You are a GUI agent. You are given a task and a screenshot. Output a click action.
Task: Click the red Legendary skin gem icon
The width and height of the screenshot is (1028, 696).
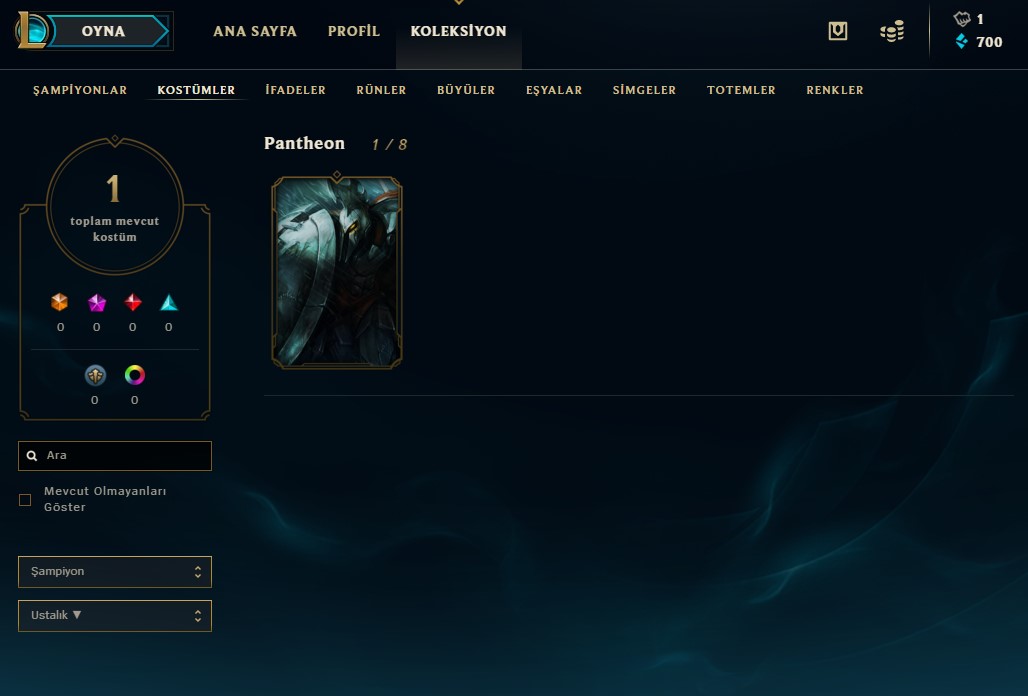[132, 302]
